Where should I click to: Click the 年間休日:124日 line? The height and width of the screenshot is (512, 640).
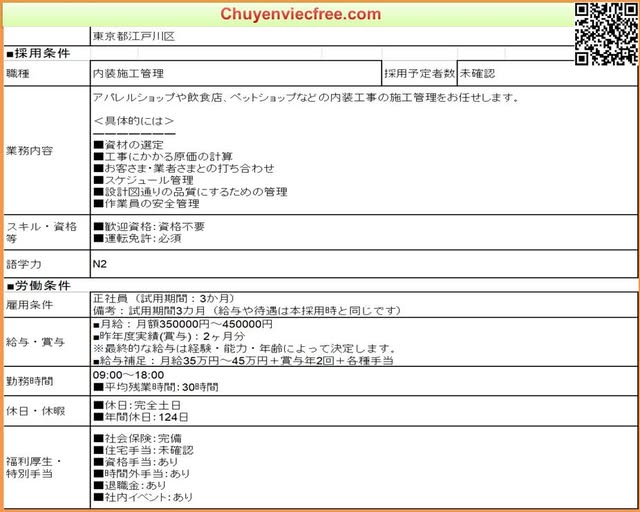click(140, 417)
